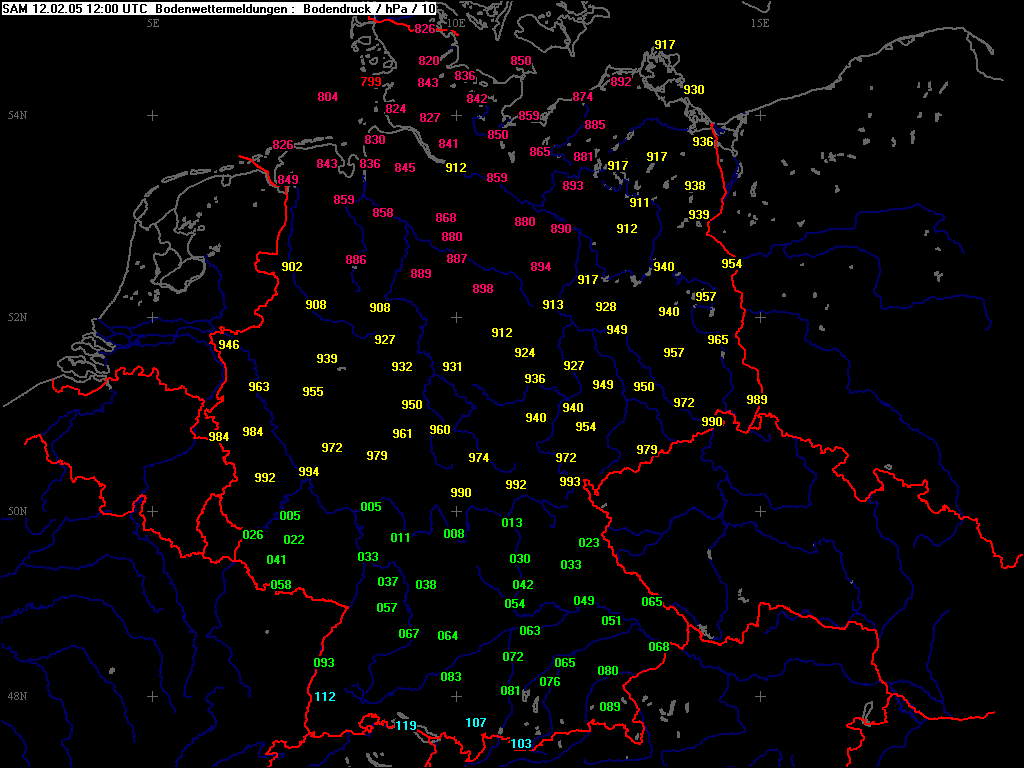Screen dimensions: 1024x768
Task: Click the yellow pressure value 994
Action: tap(309, 472)
